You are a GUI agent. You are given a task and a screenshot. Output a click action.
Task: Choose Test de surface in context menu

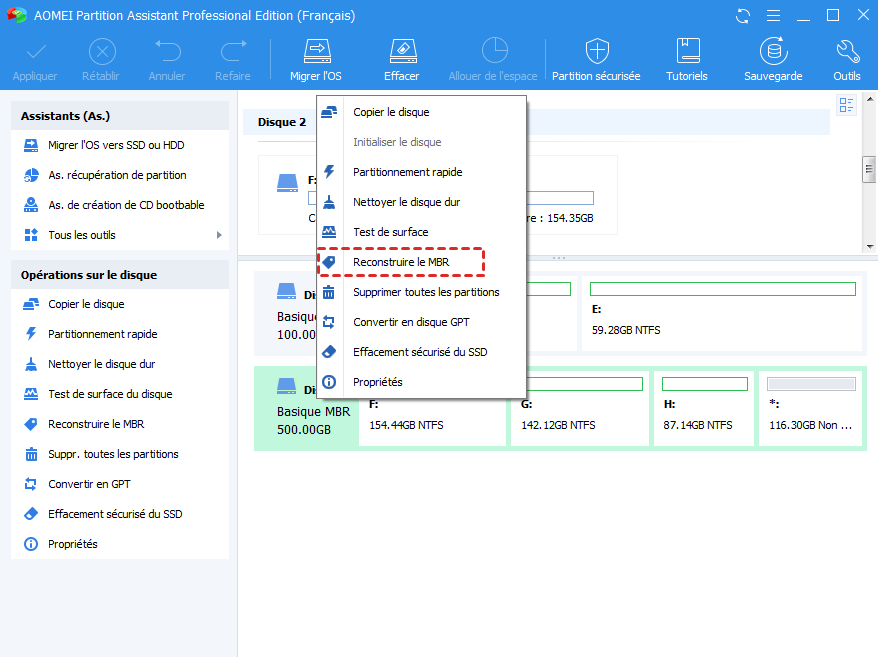point(421,232)
